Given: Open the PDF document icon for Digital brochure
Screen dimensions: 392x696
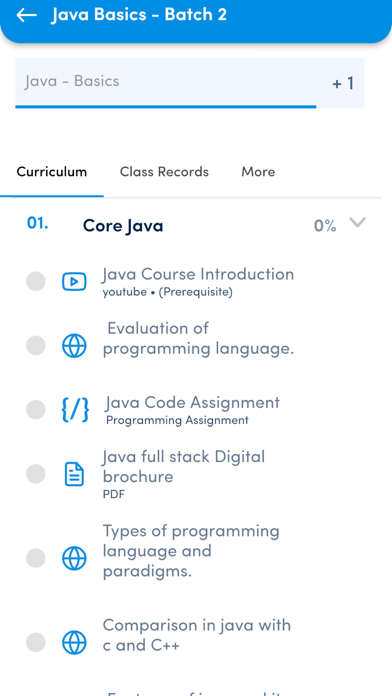Looking at the screenshot, I should [x=74, y=474].
